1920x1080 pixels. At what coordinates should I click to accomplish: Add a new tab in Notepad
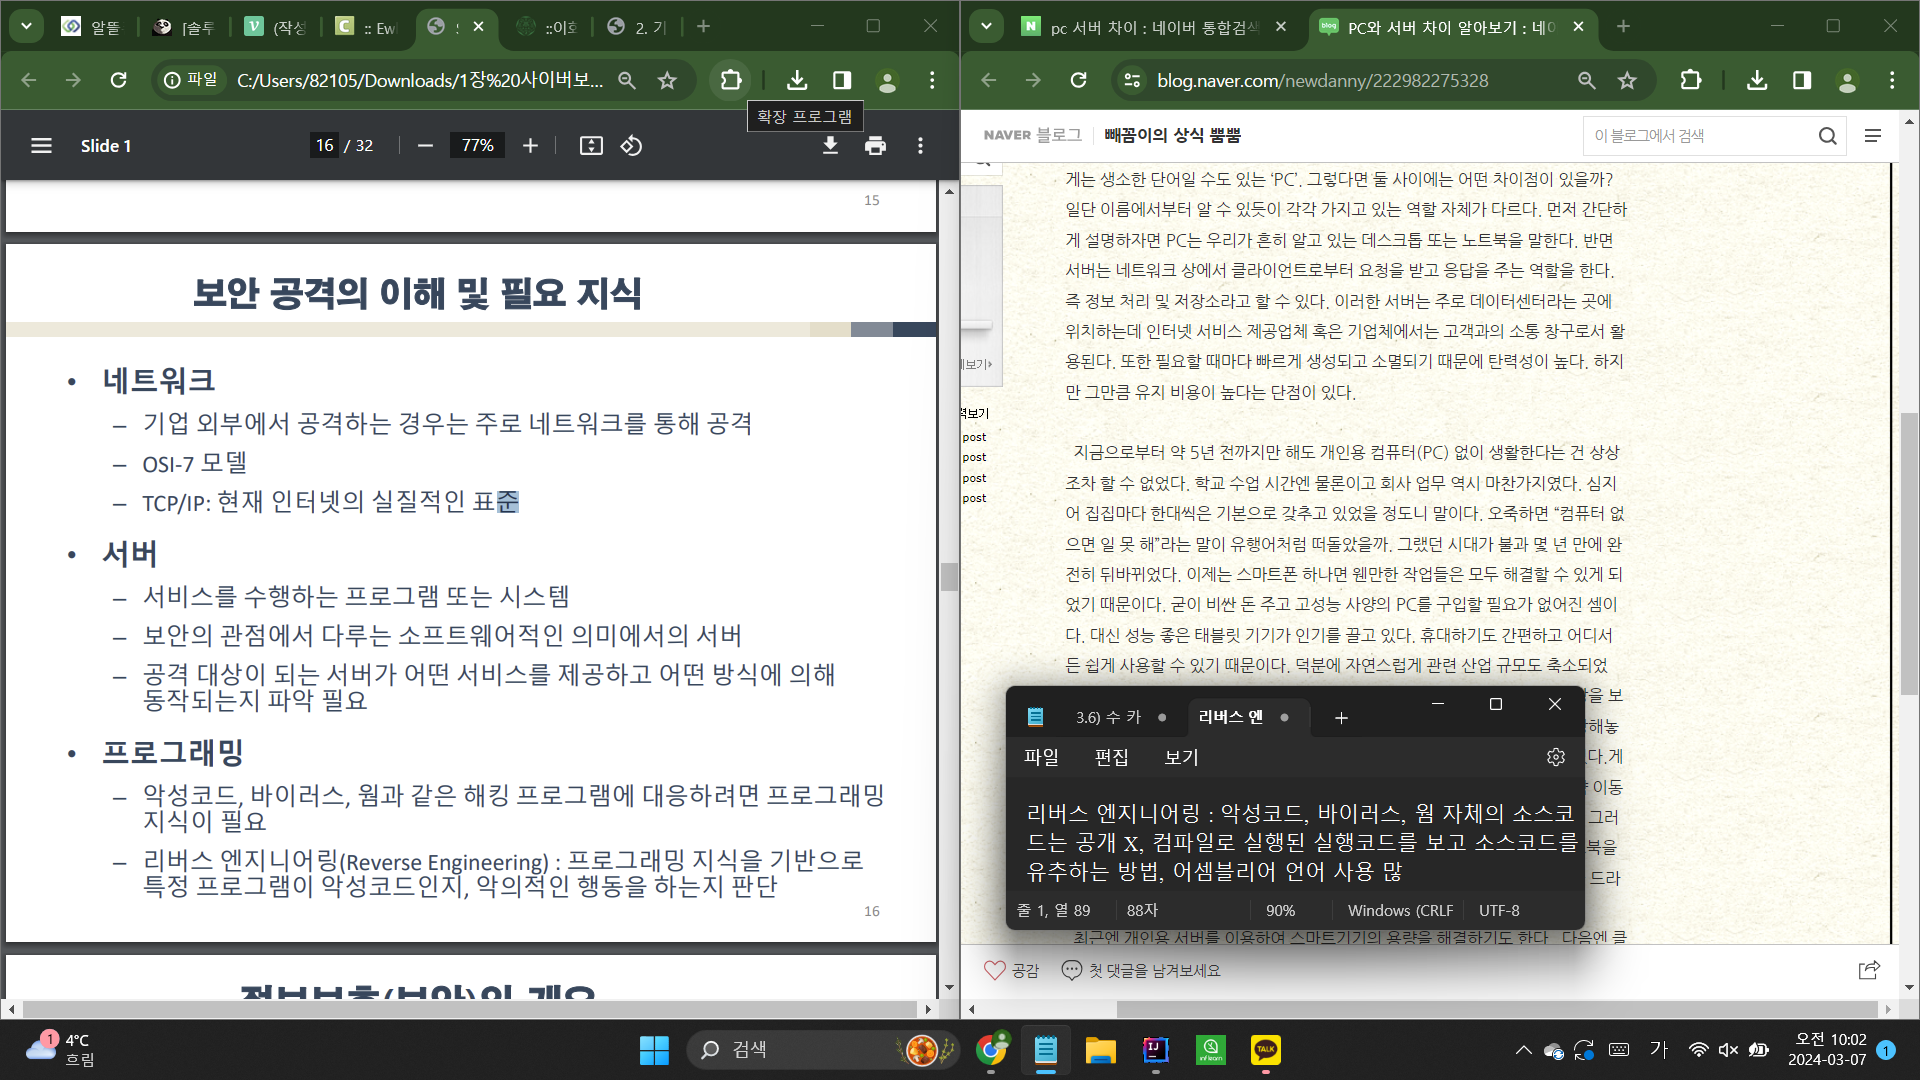(1341, 717)
